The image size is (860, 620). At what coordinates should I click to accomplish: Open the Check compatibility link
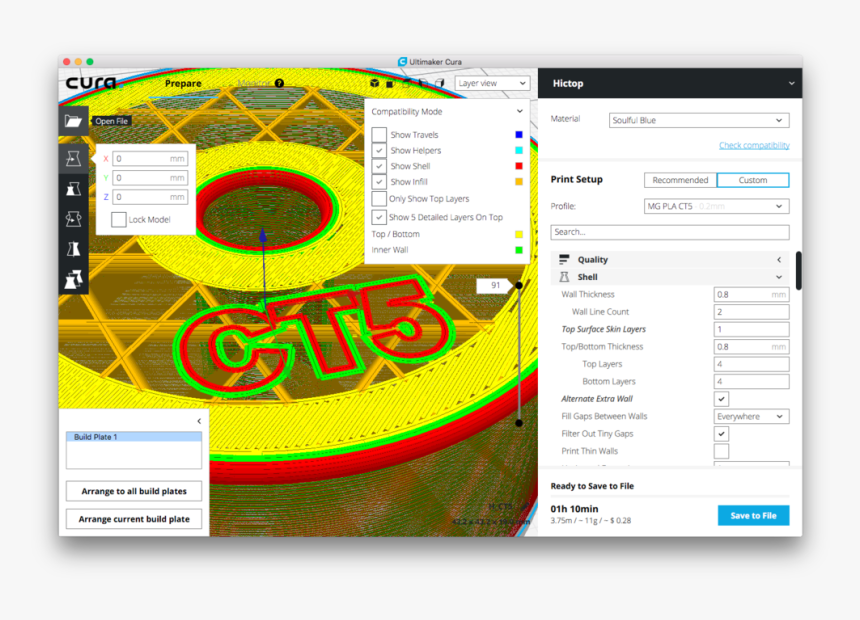tap(754, 145)
